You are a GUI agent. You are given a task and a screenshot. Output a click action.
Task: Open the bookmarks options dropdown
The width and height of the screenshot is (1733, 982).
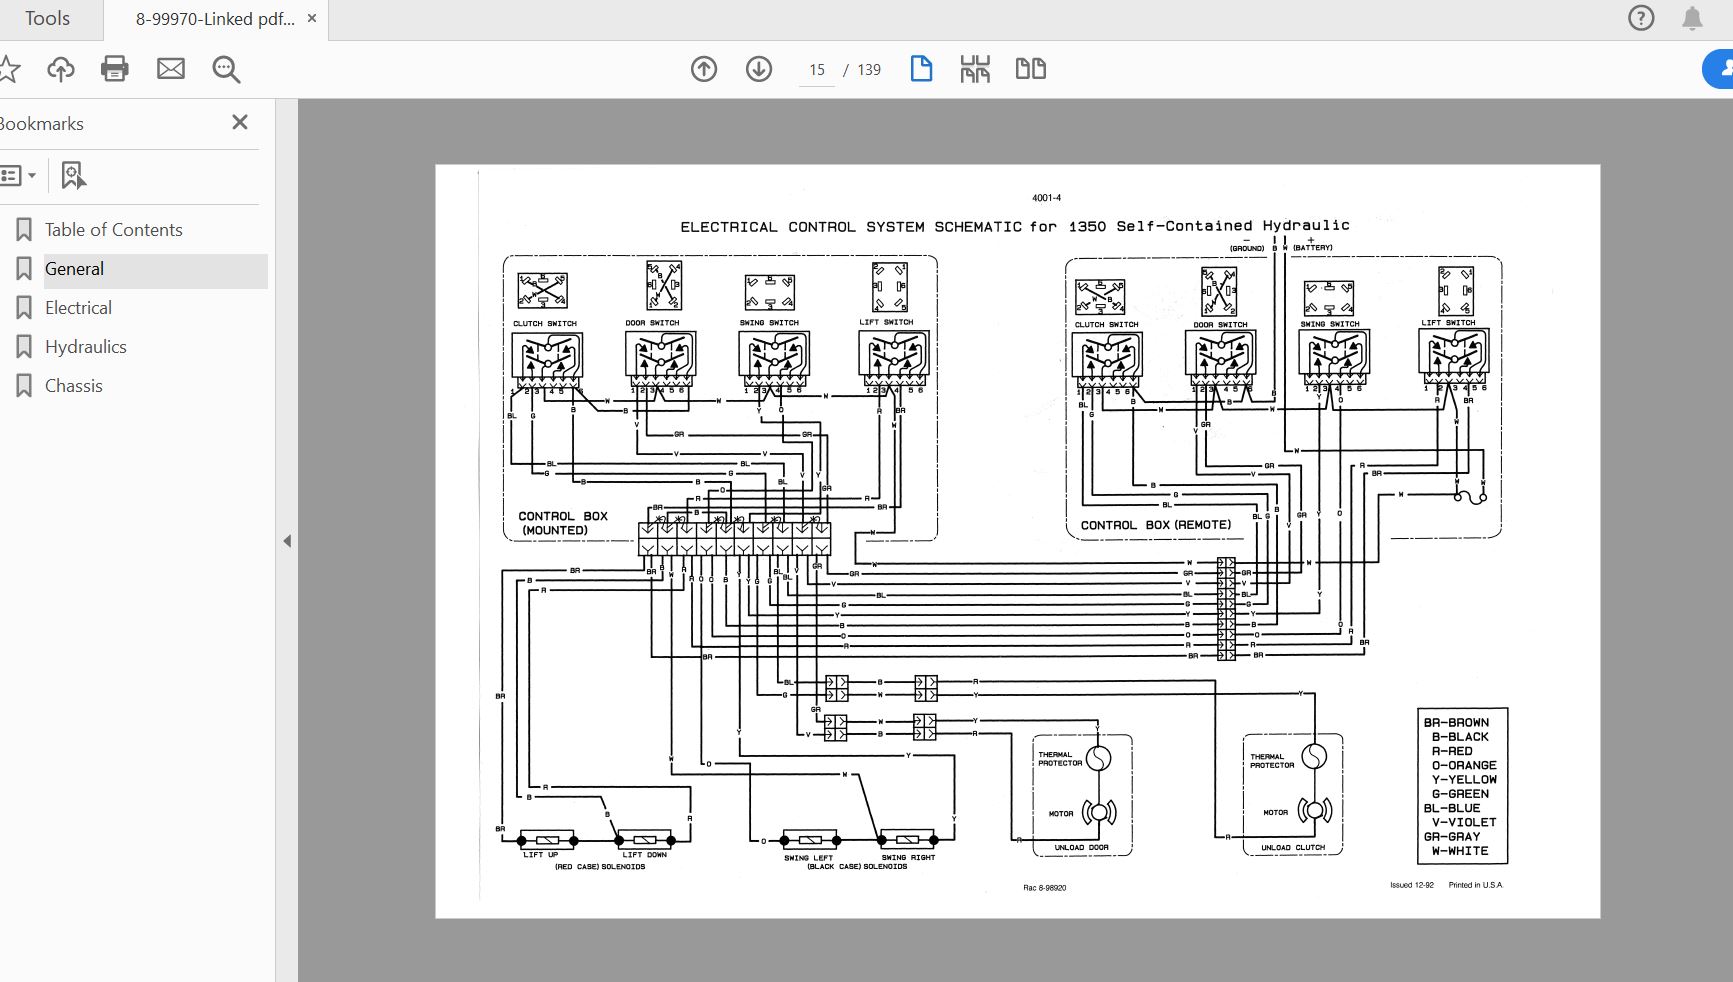[19, 176]
